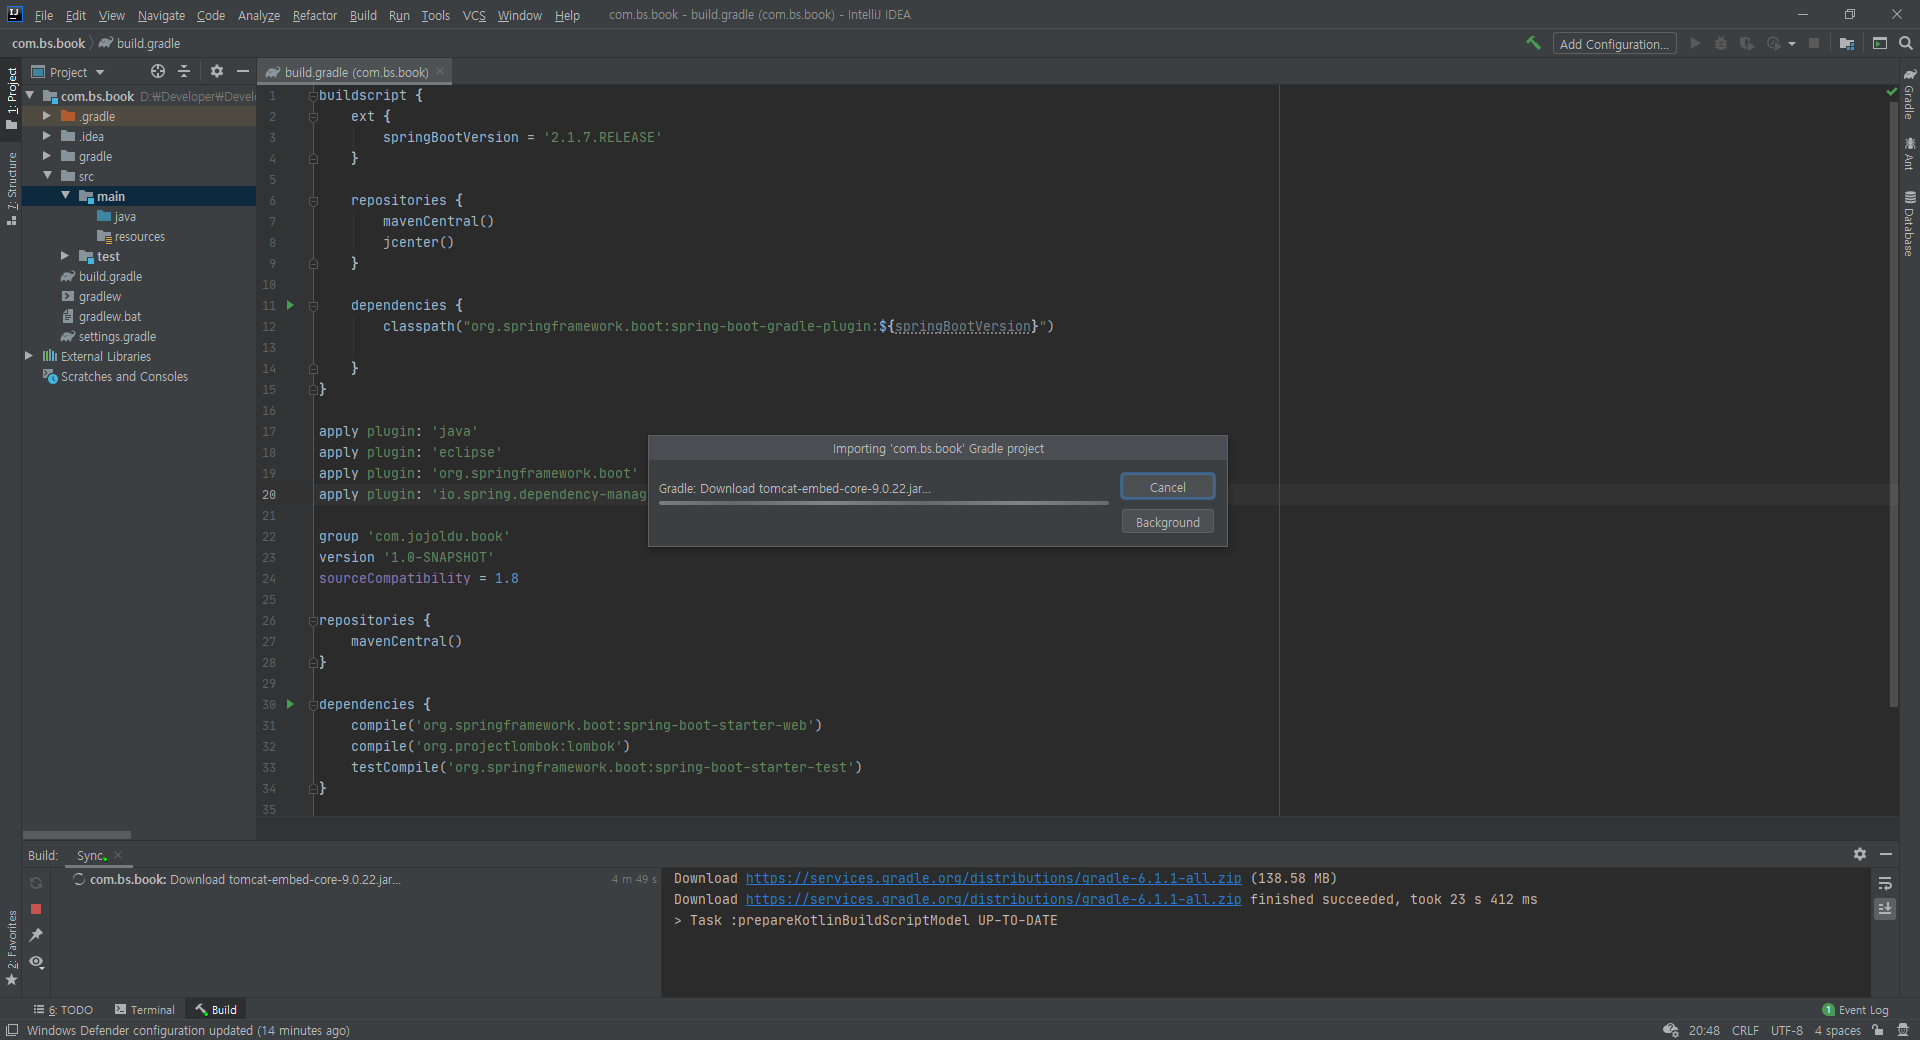The width and height of the screenshot is (1920, 1040).
Task: Collapse the src folder
Action: 47,176
